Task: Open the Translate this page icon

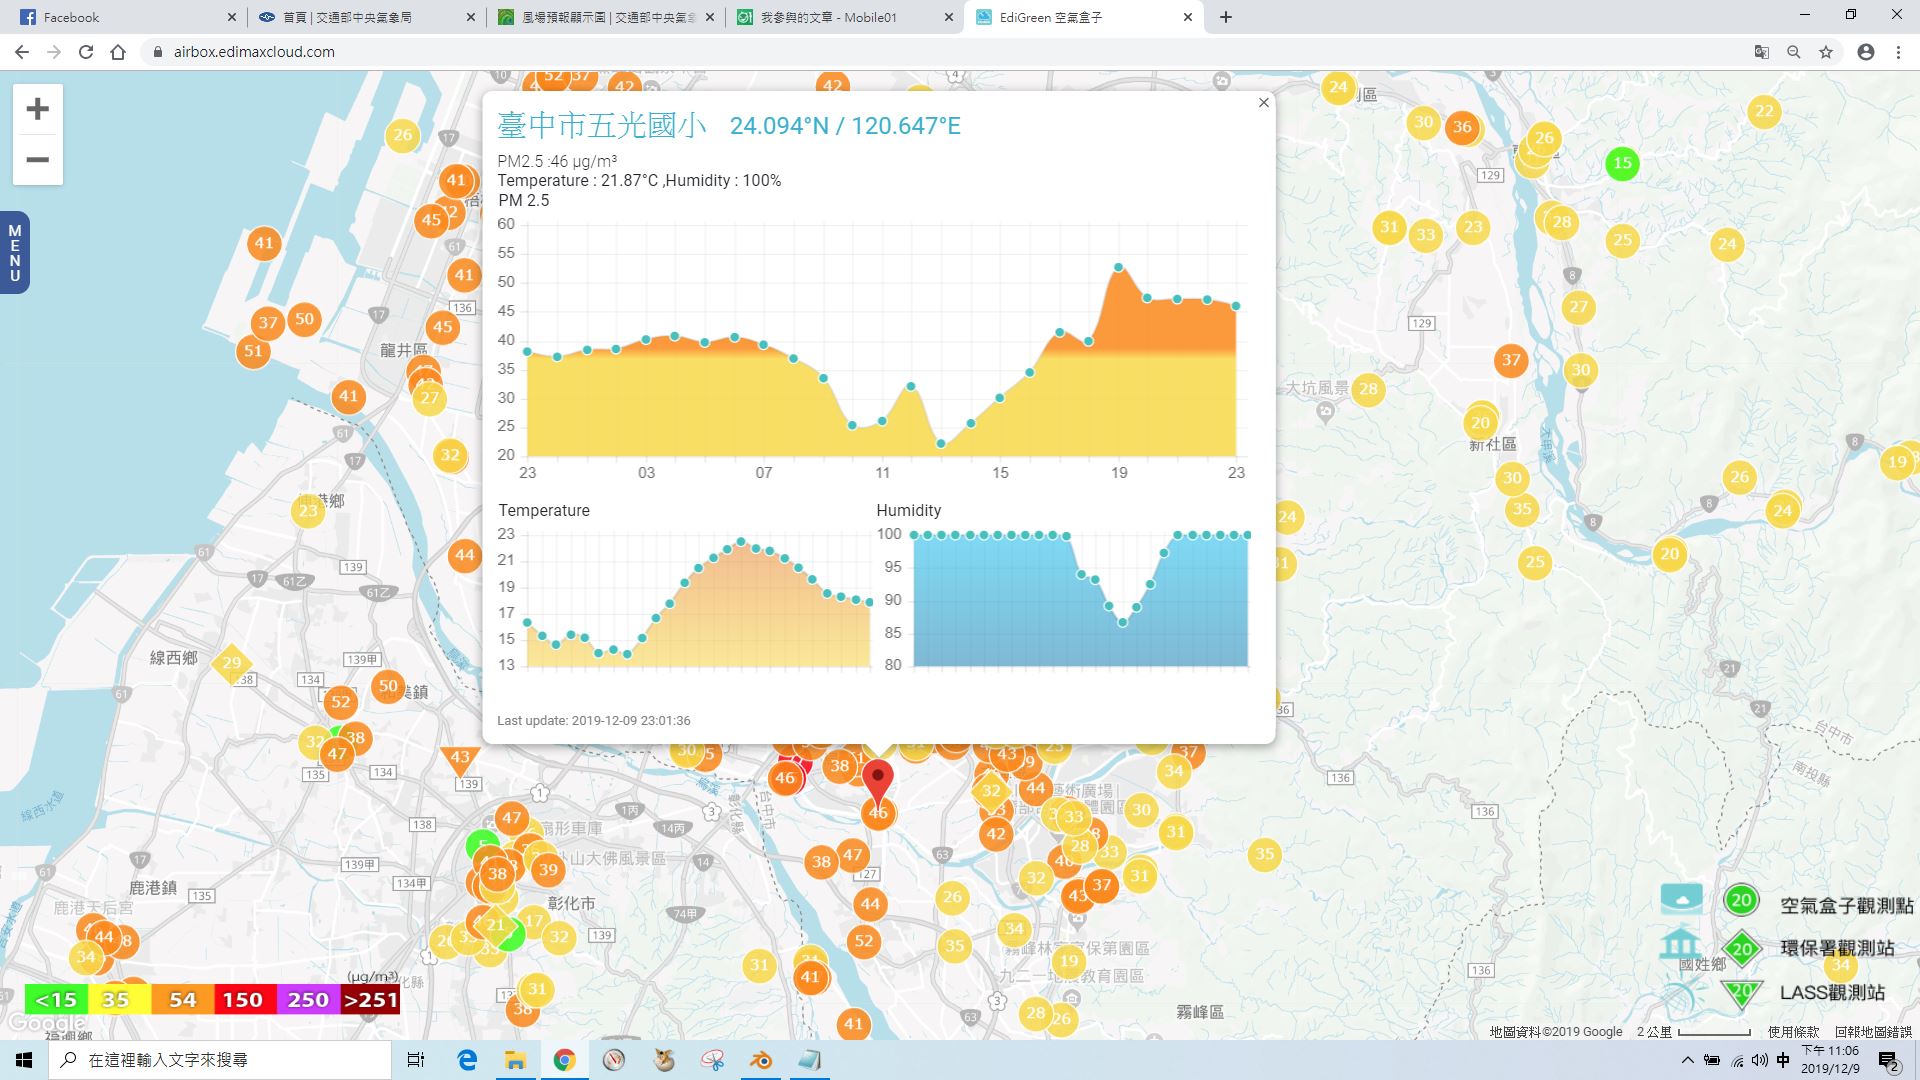Action: pyautogui.click(x=1762, y=52)
